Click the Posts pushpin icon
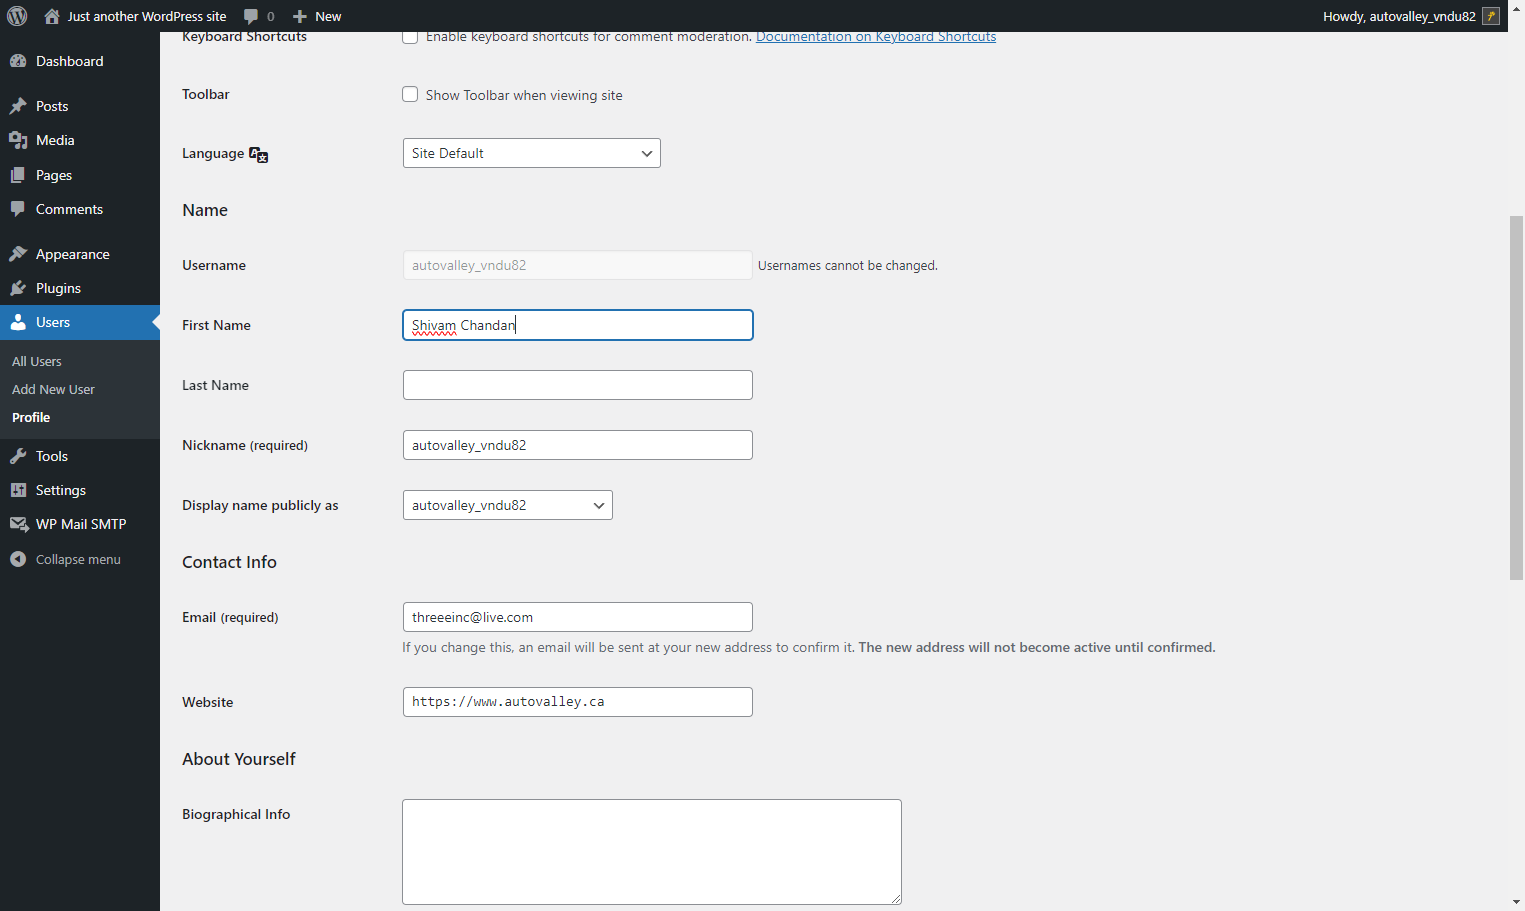 [18, 106]
